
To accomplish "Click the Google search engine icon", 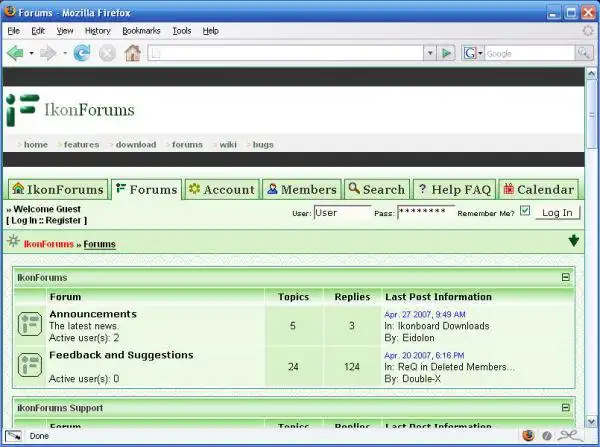I will [x=470, y=53].
